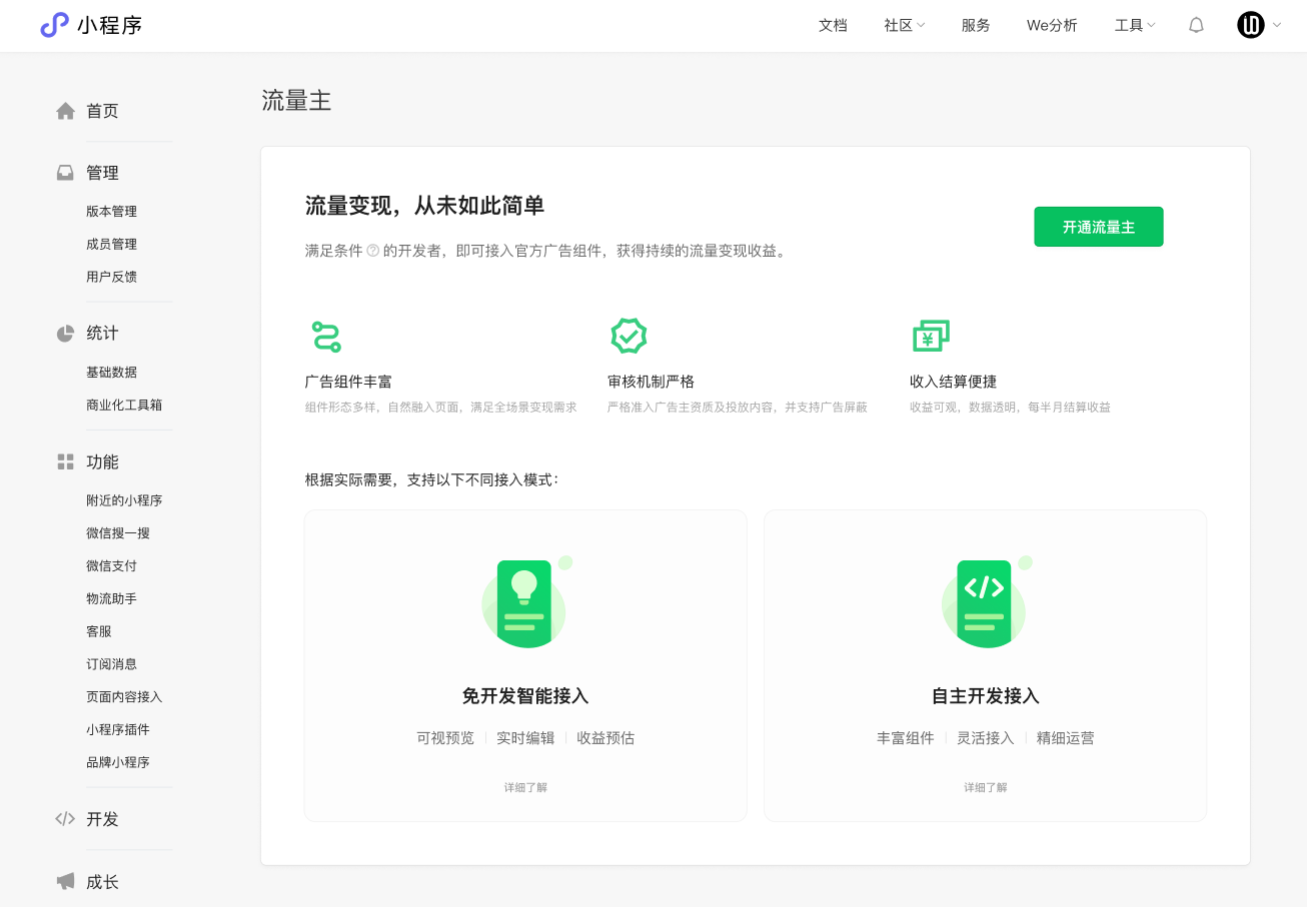Open 物流助手 in sidebar

(x=111, y=599)
